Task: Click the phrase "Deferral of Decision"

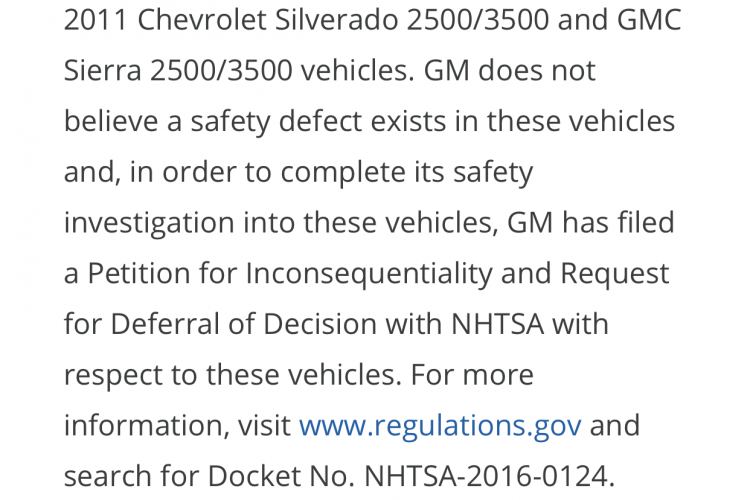Action: point(244,324)
